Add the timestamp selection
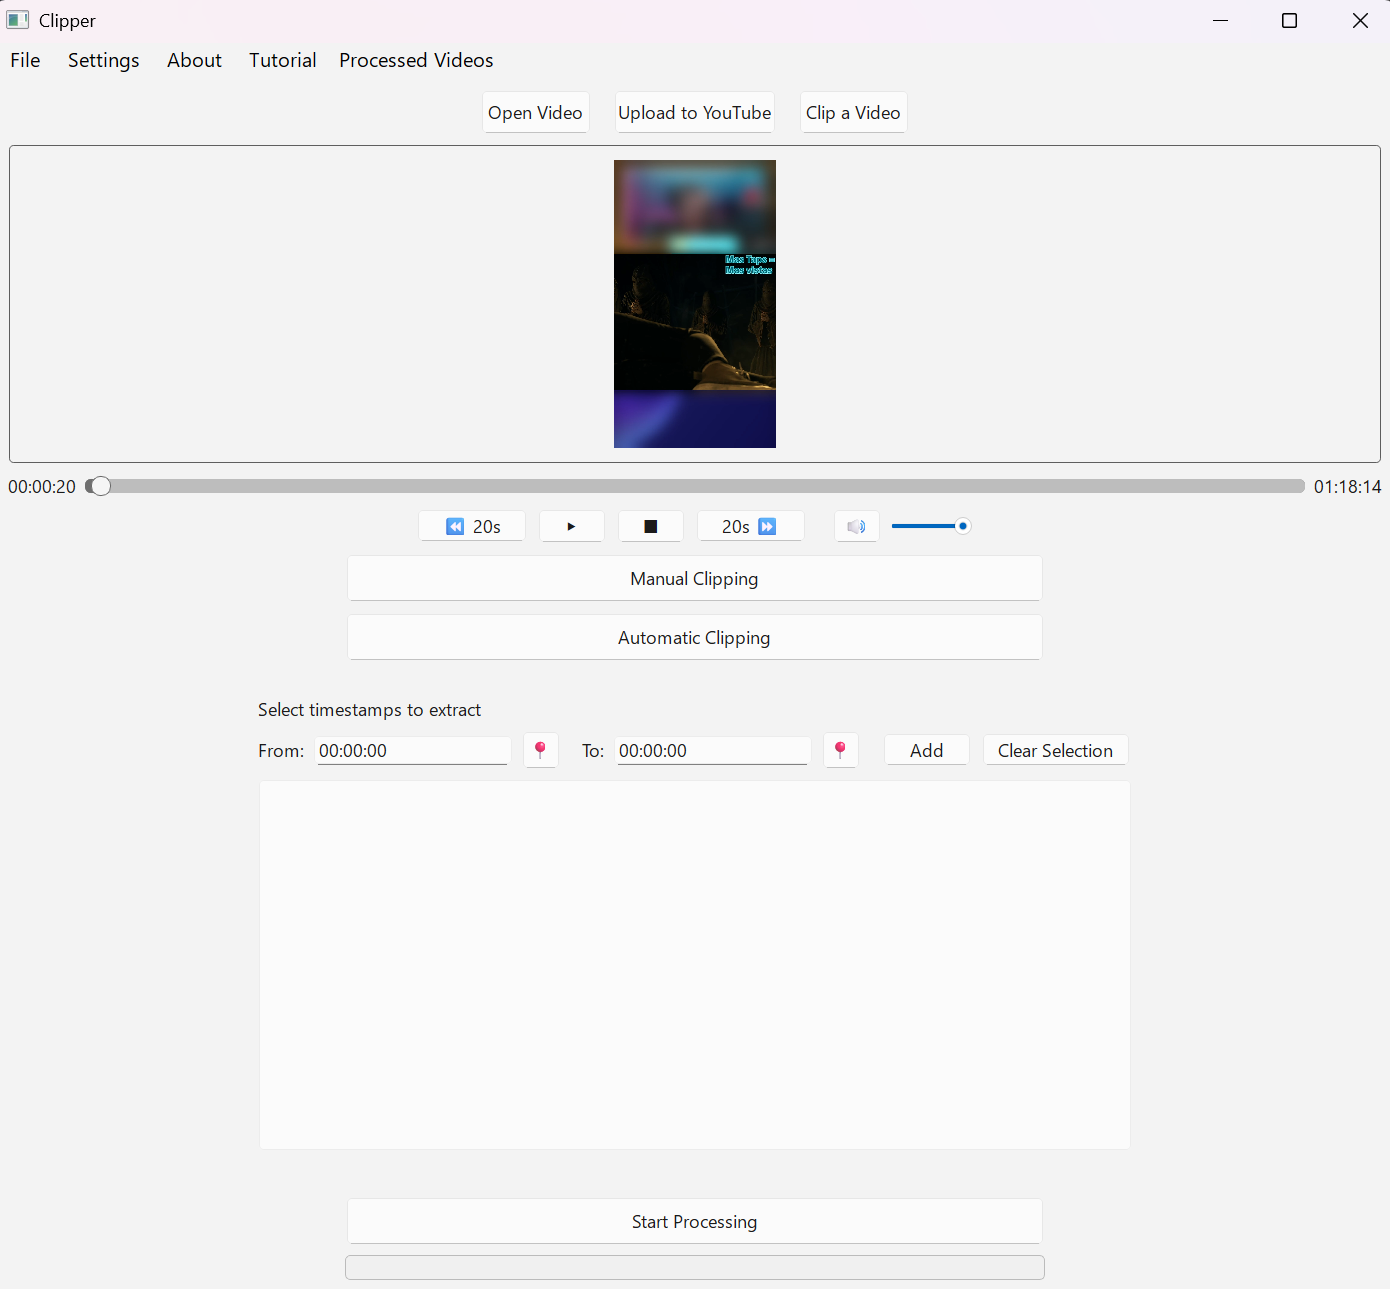 click(x=926, y=750)
